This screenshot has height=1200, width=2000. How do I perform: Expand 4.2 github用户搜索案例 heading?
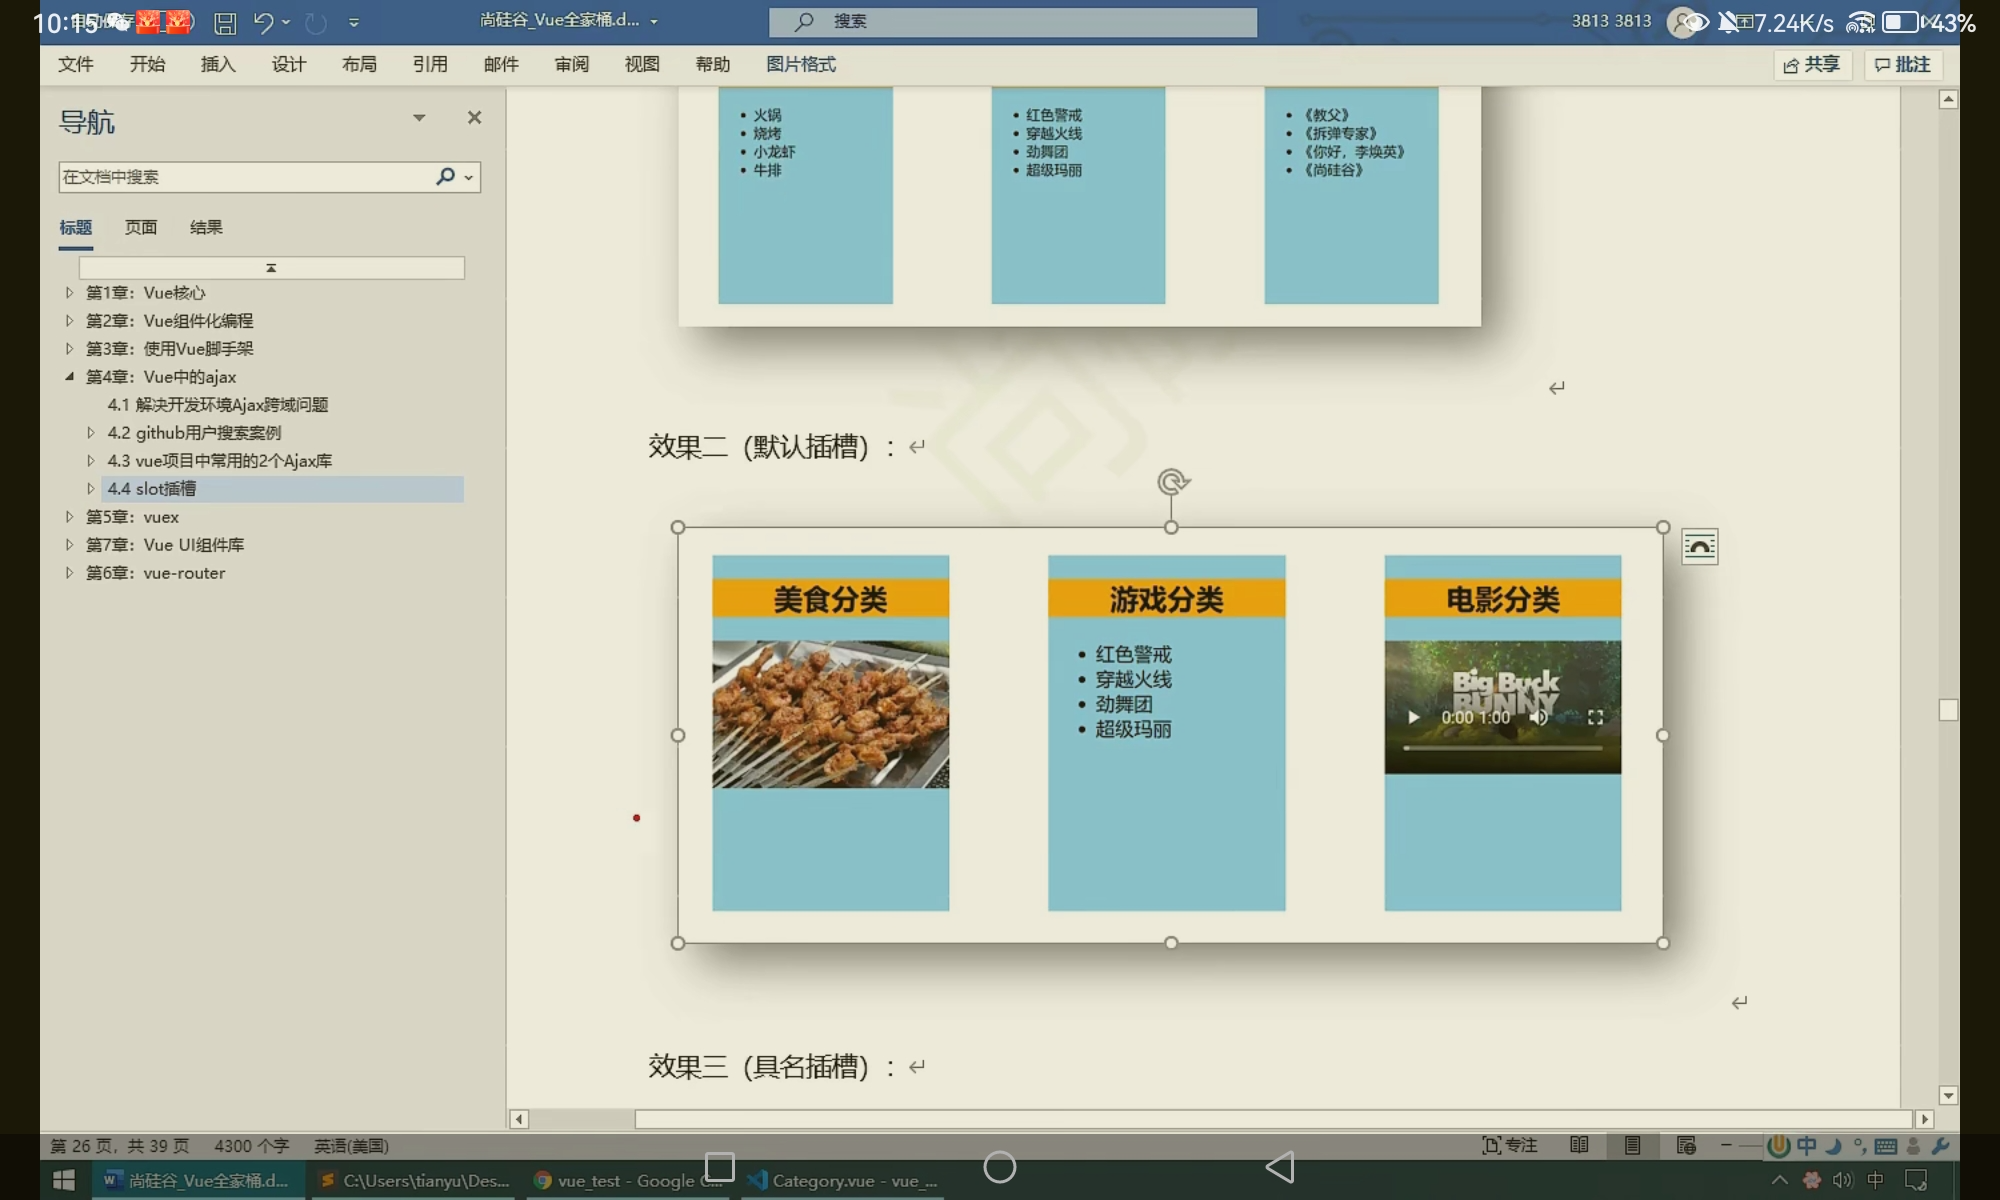91,433
